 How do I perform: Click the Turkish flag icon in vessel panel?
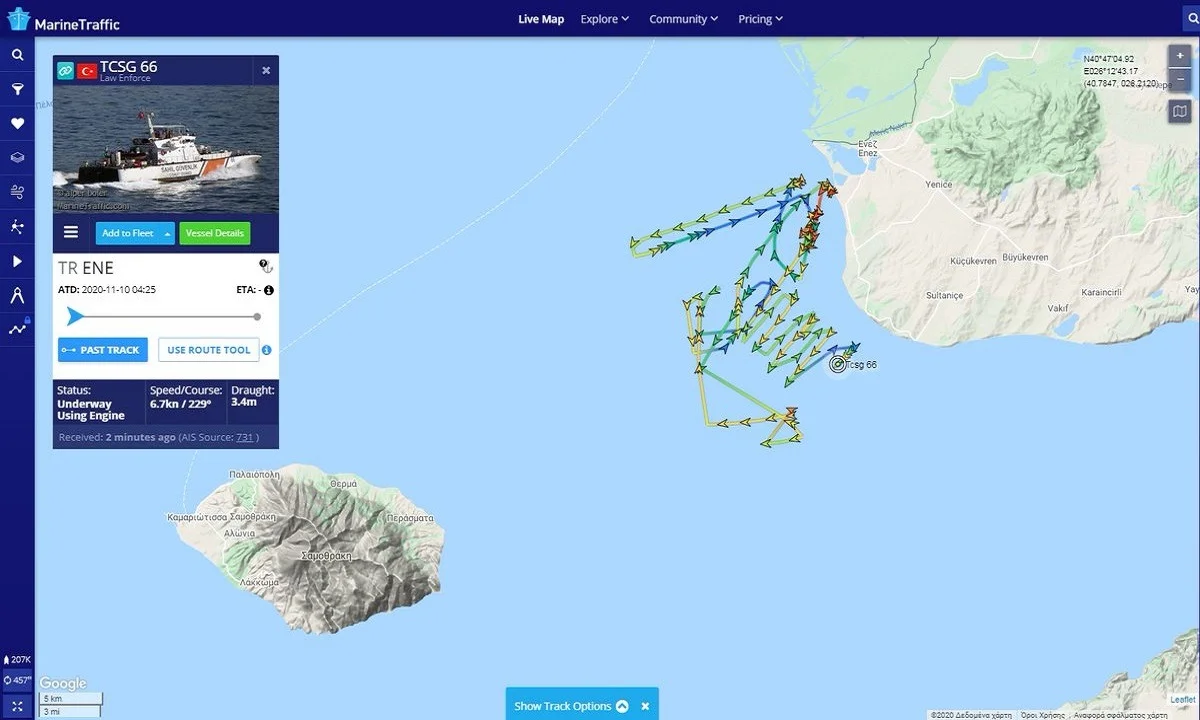coord(87,71)
